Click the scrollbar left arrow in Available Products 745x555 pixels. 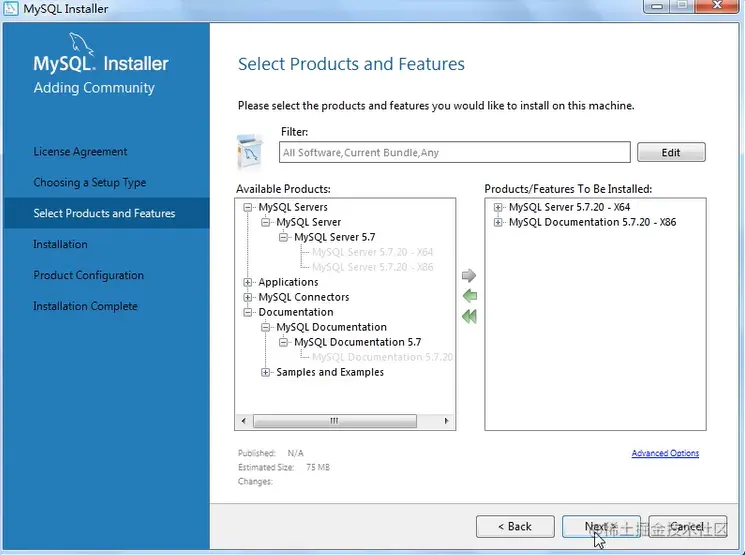pyautogui.click(x=244, y=421)
